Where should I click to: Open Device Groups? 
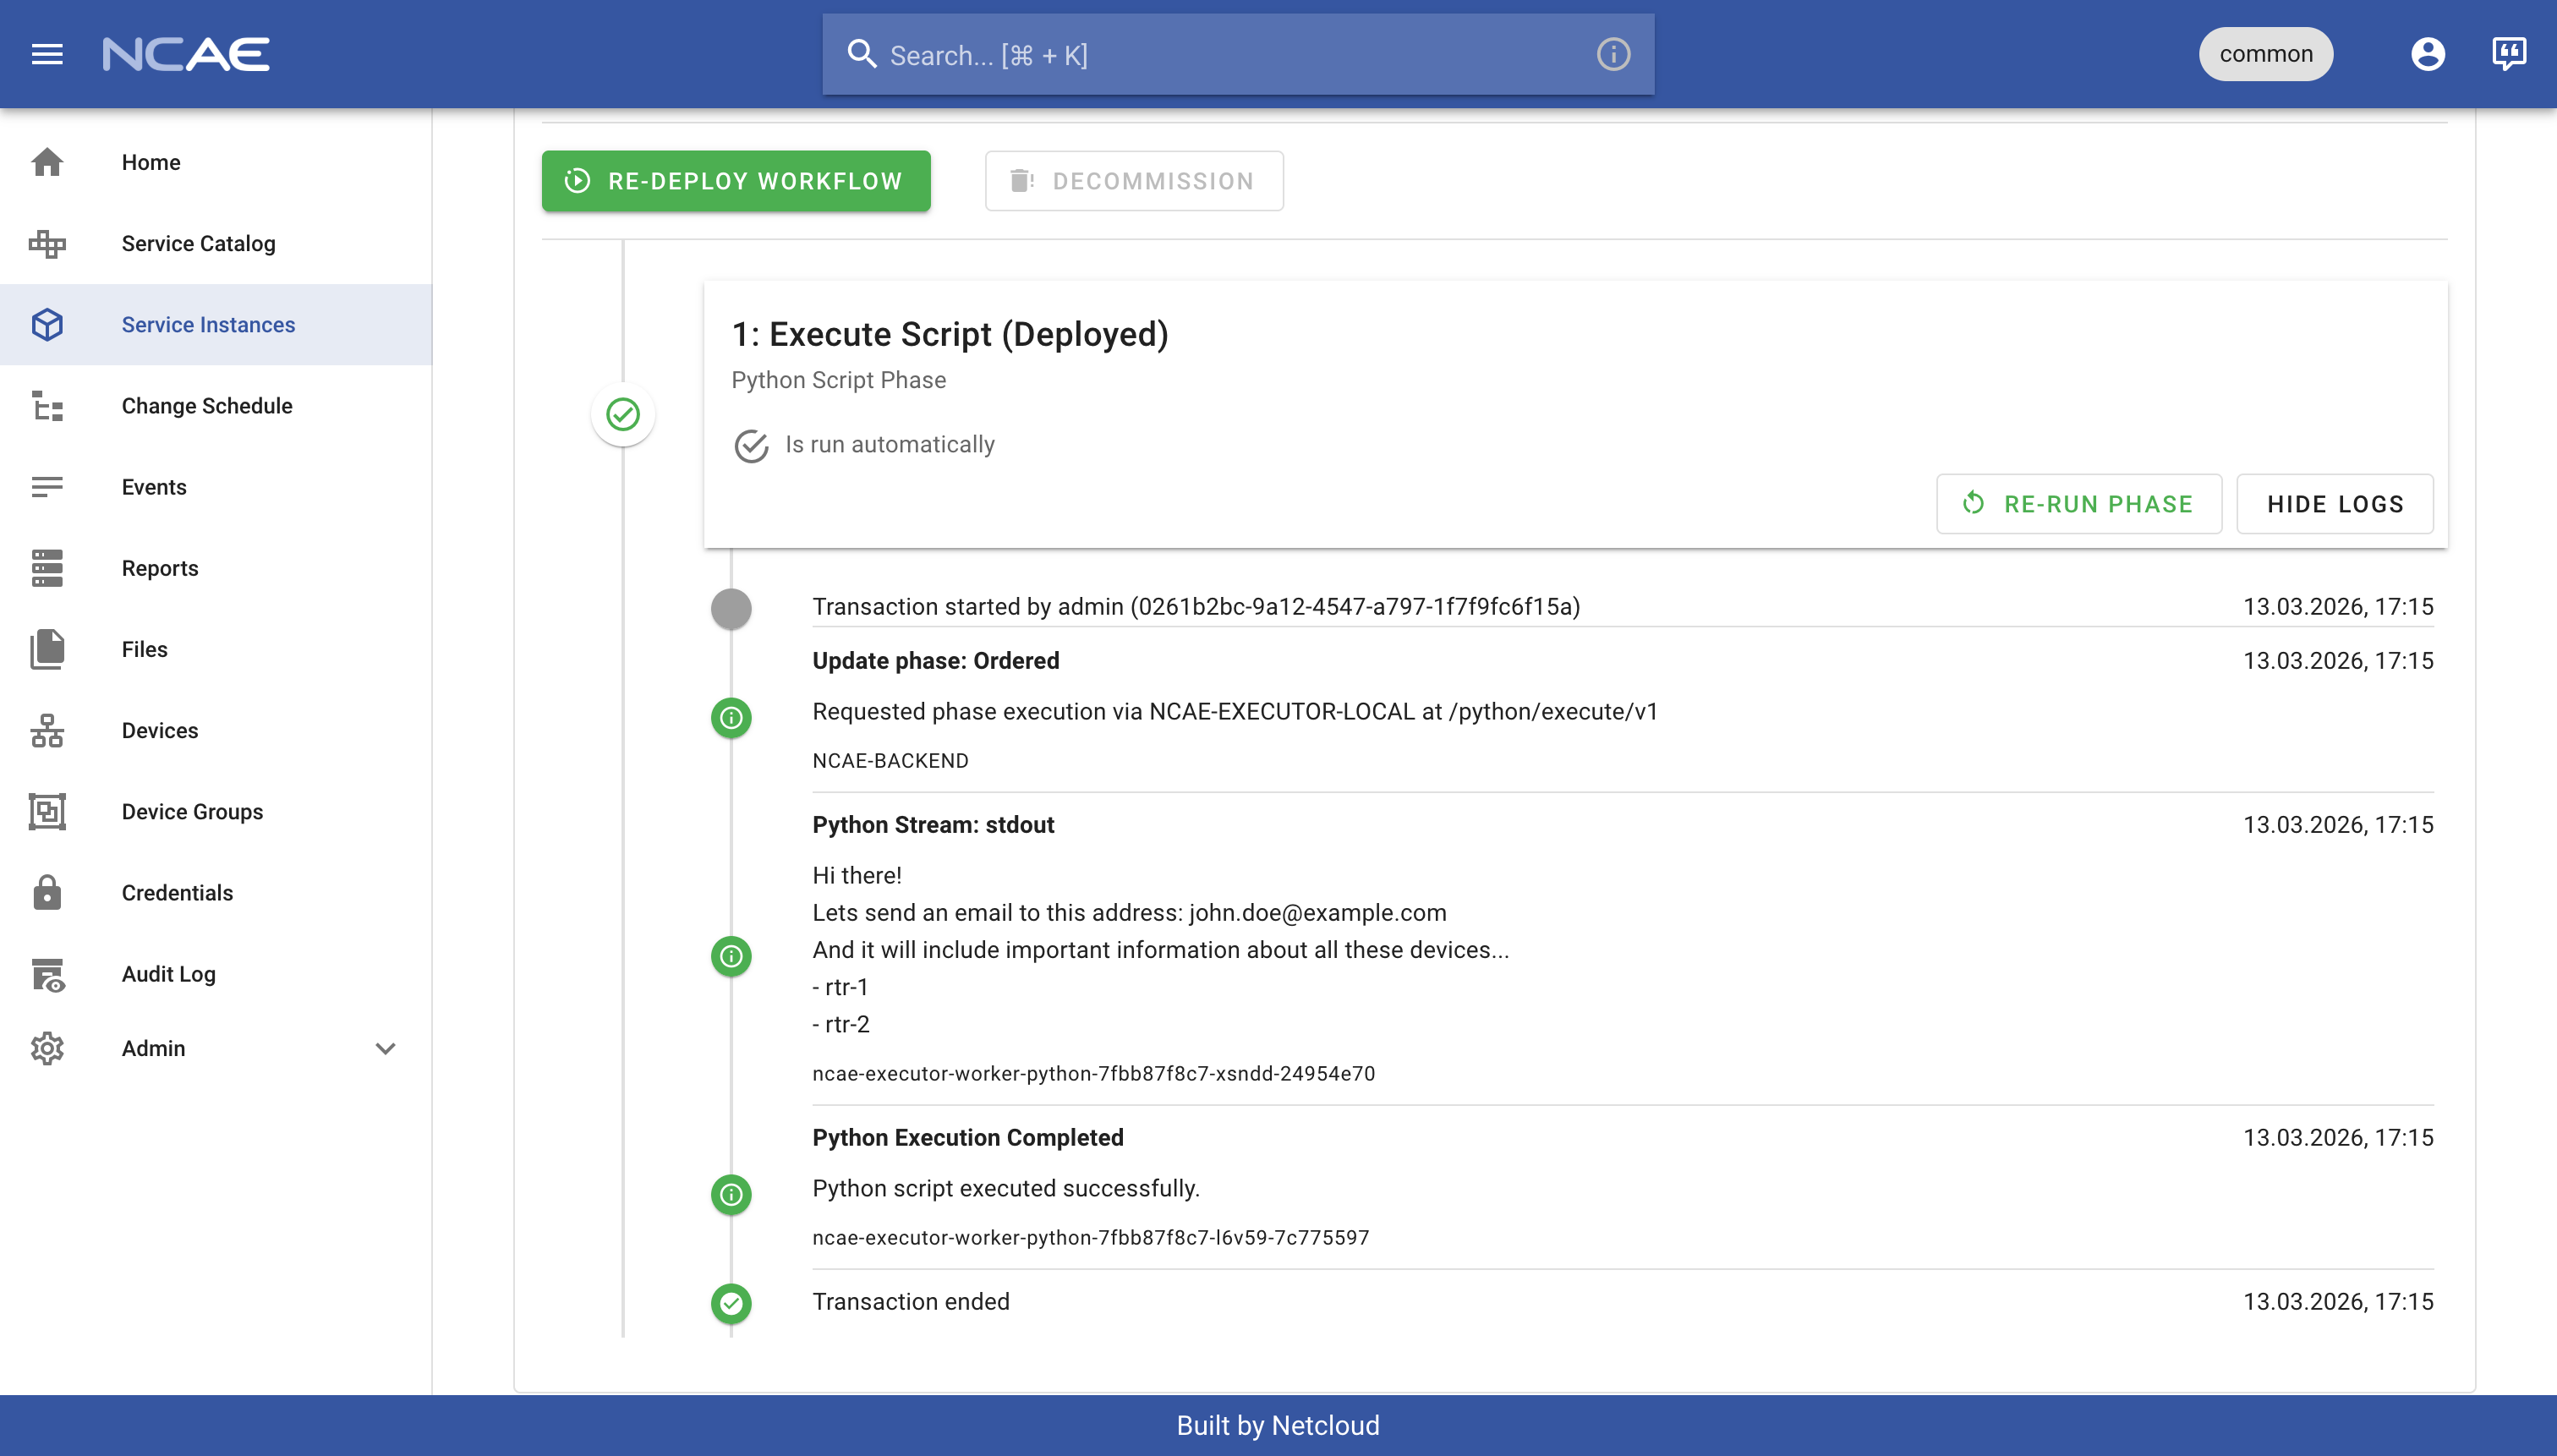pos(216,811)
